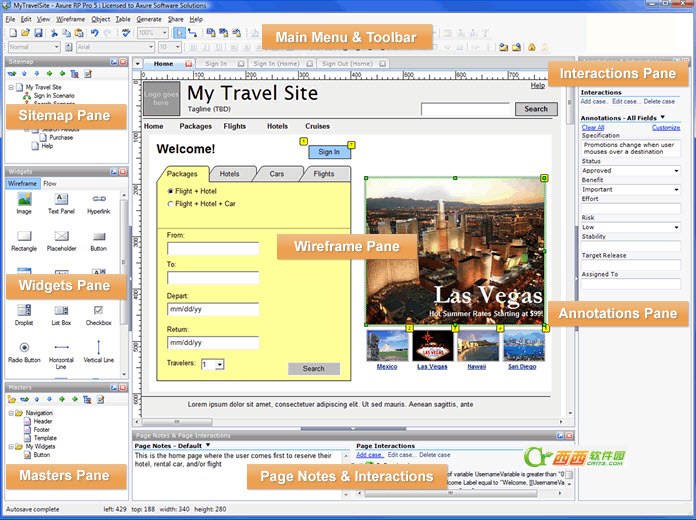Click the Save icon in the toolbar
Viewport: 696px width, 520px height.
click(38, 33)
